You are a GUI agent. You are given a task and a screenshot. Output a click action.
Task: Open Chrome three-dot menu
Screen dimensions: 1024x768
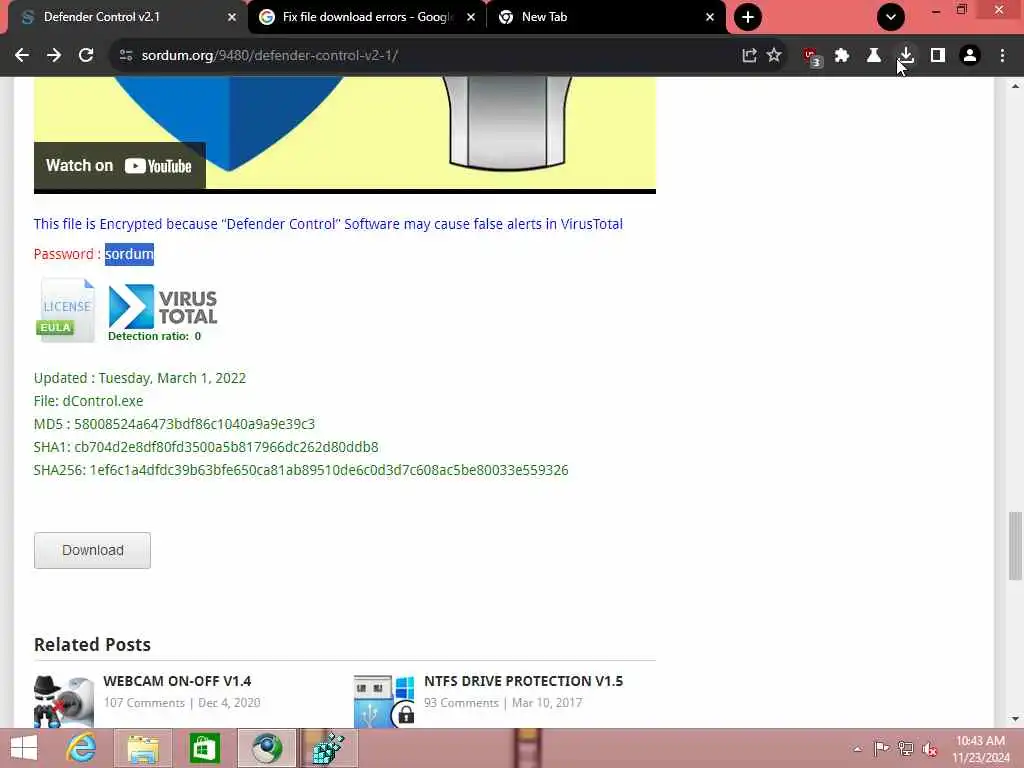(x=1002, y=56)
